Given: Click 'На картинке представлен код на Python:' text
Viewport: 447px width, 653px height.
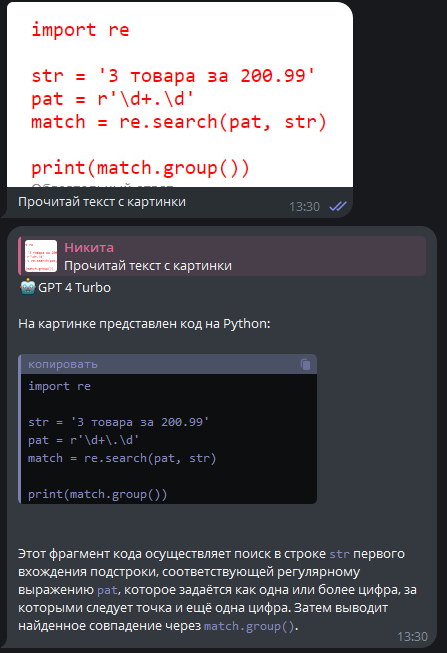Looking at the screenshot, I should [x=144, y=324].
